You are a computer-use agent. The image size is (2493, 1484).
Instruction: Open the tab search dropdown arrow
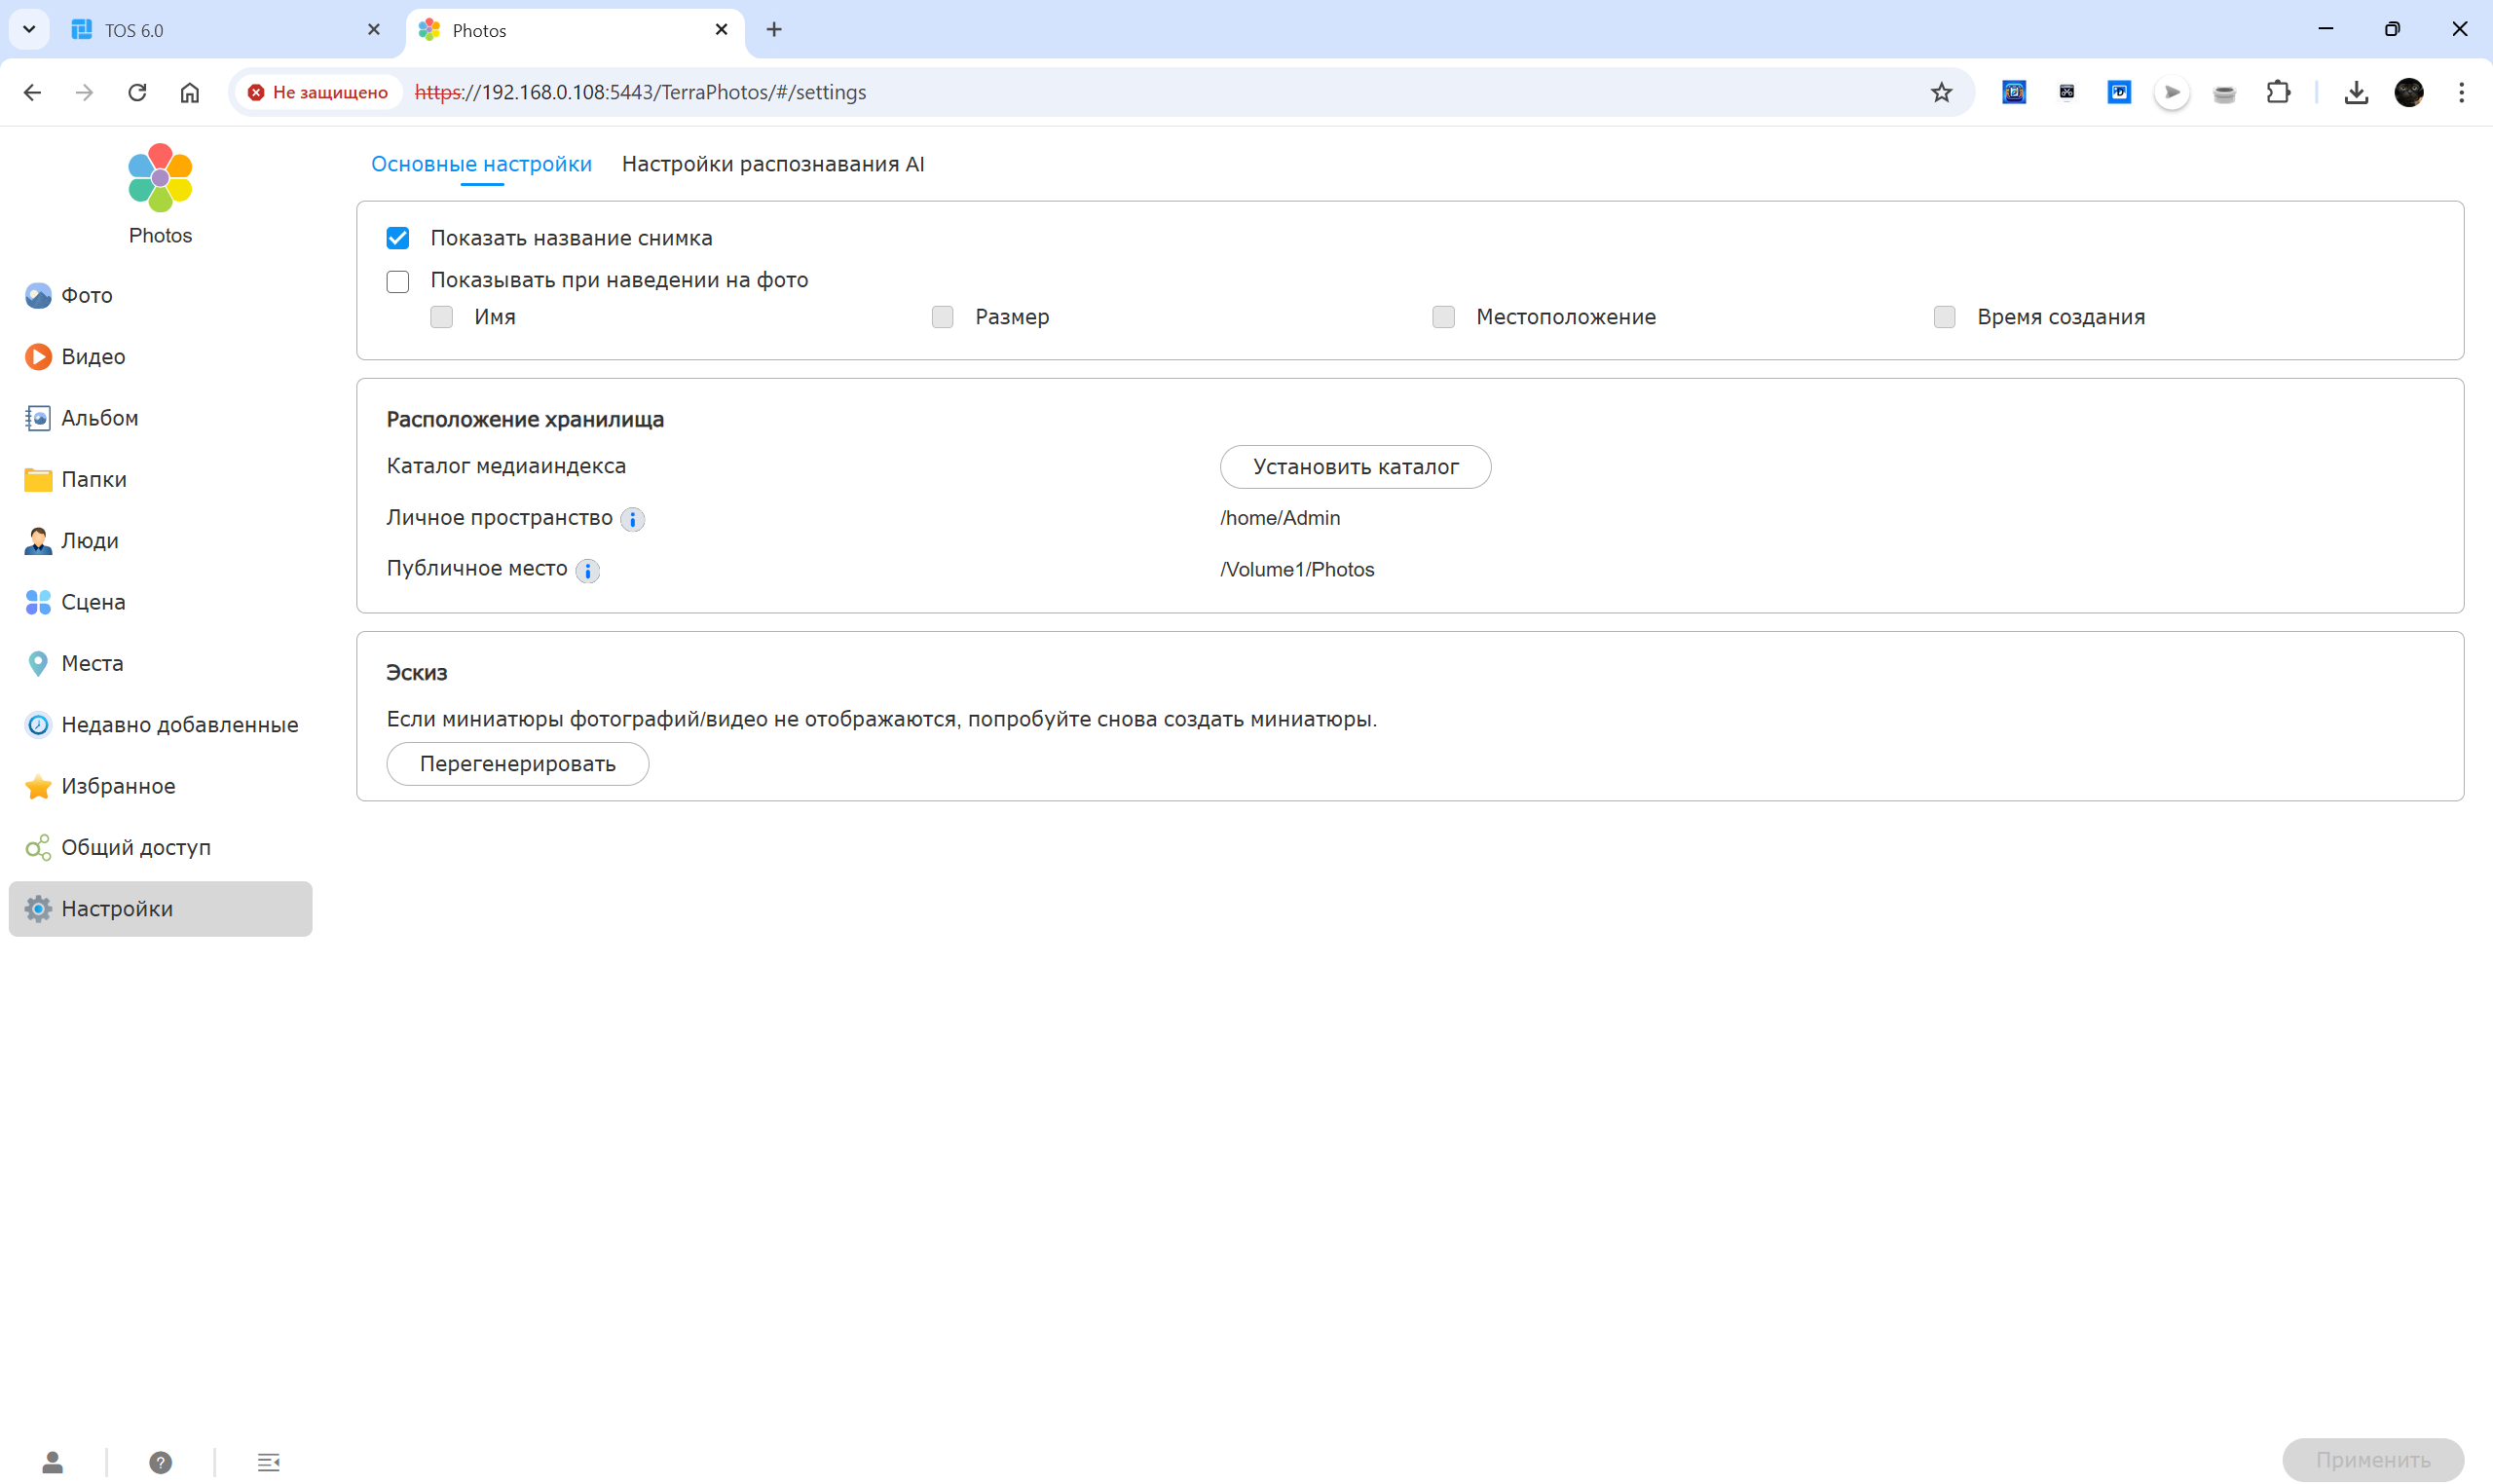point(29,29)
